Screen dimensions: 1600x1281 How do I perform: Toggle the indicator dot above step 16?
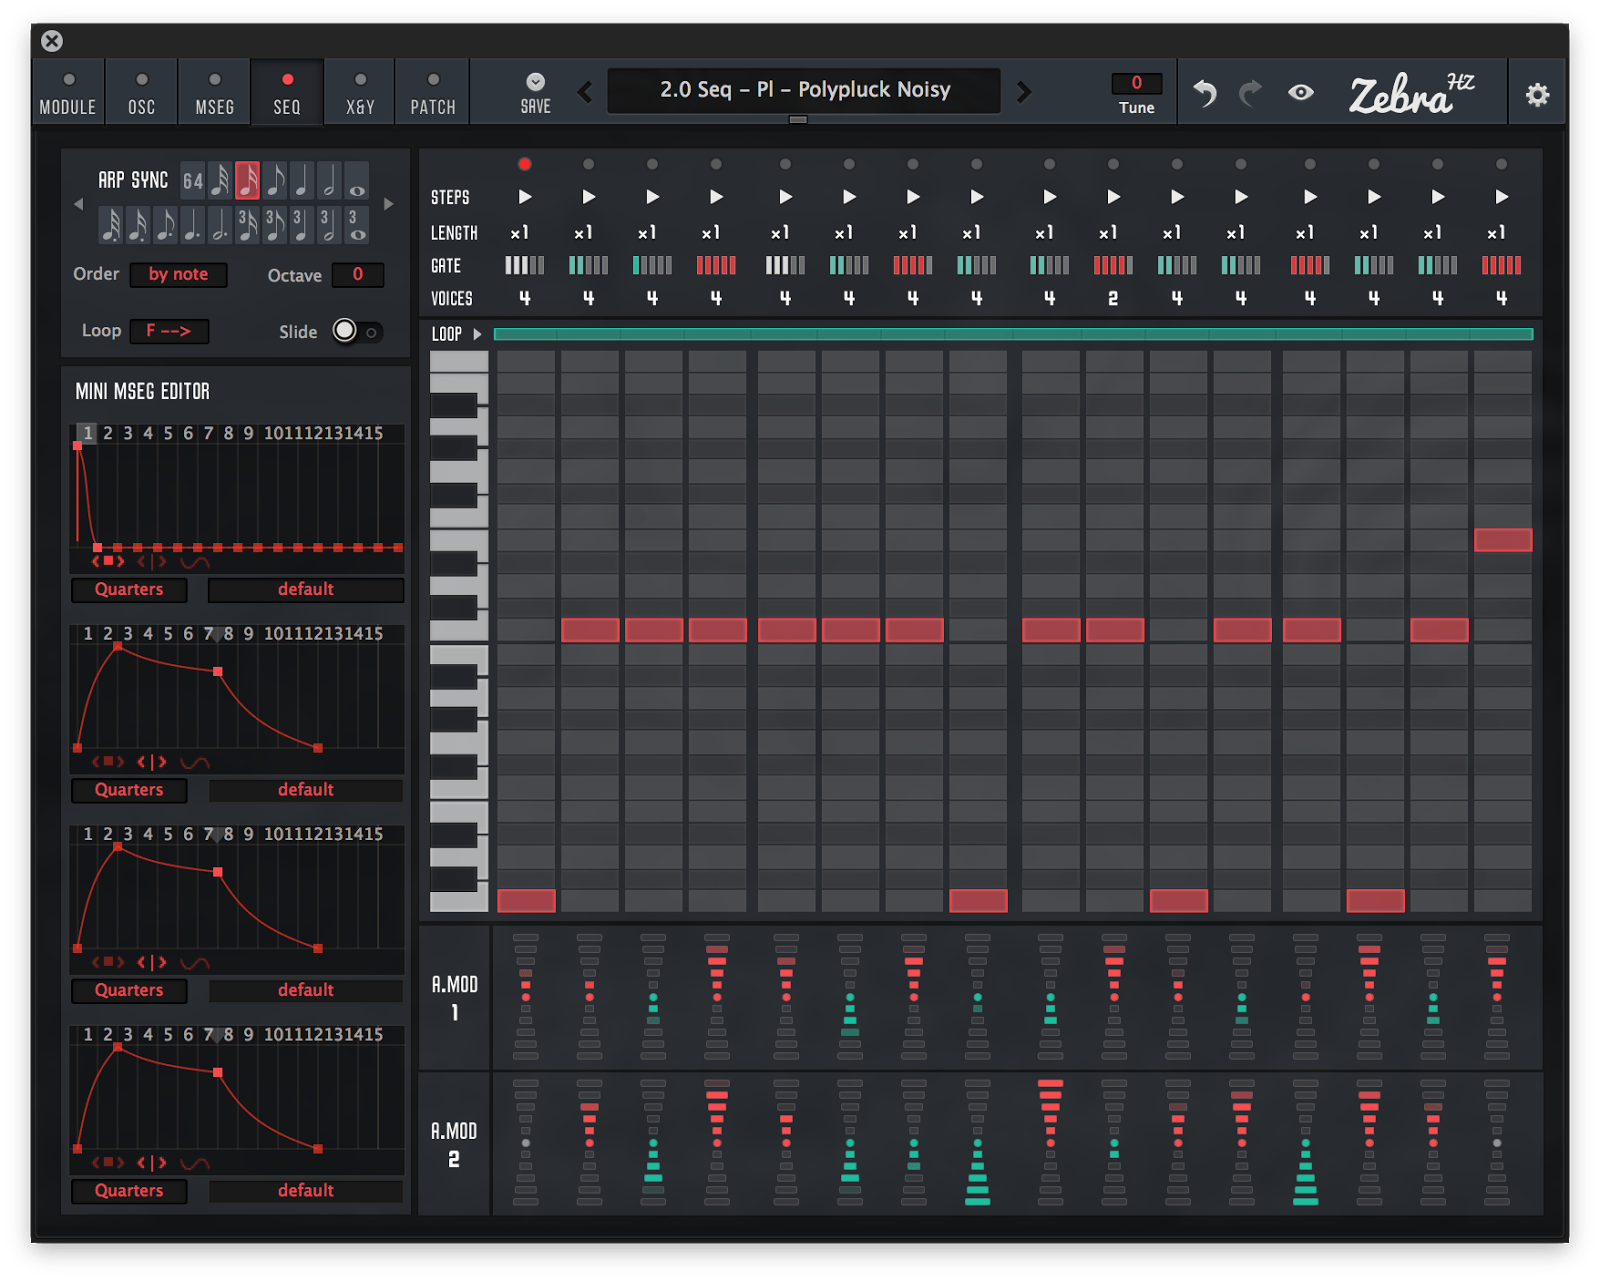pos(1501,164)
